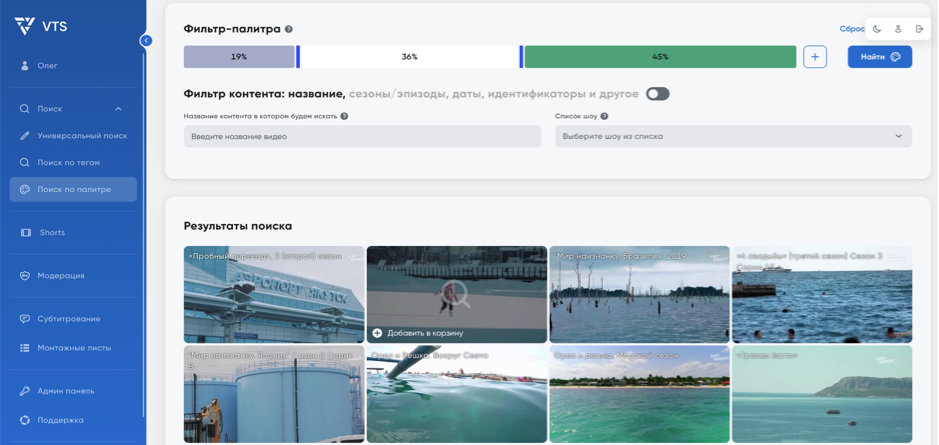Click Добавить в корзину on the thumbnail

point(425,333)
